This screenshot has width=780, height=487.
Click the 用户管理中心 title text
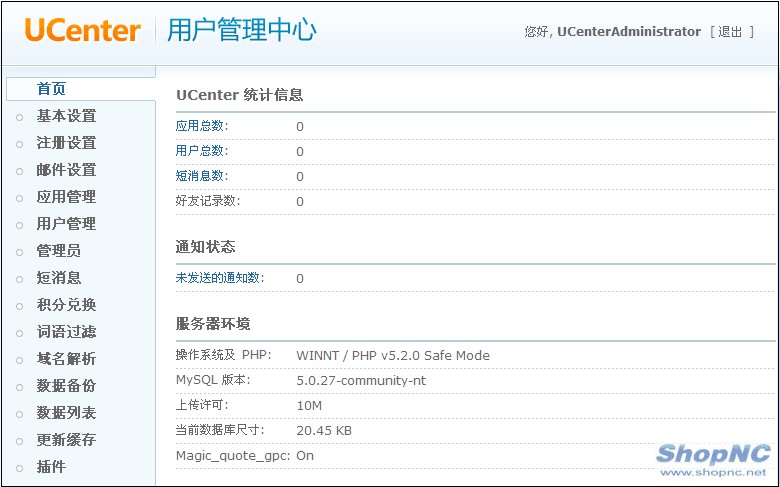pos(241,30)
